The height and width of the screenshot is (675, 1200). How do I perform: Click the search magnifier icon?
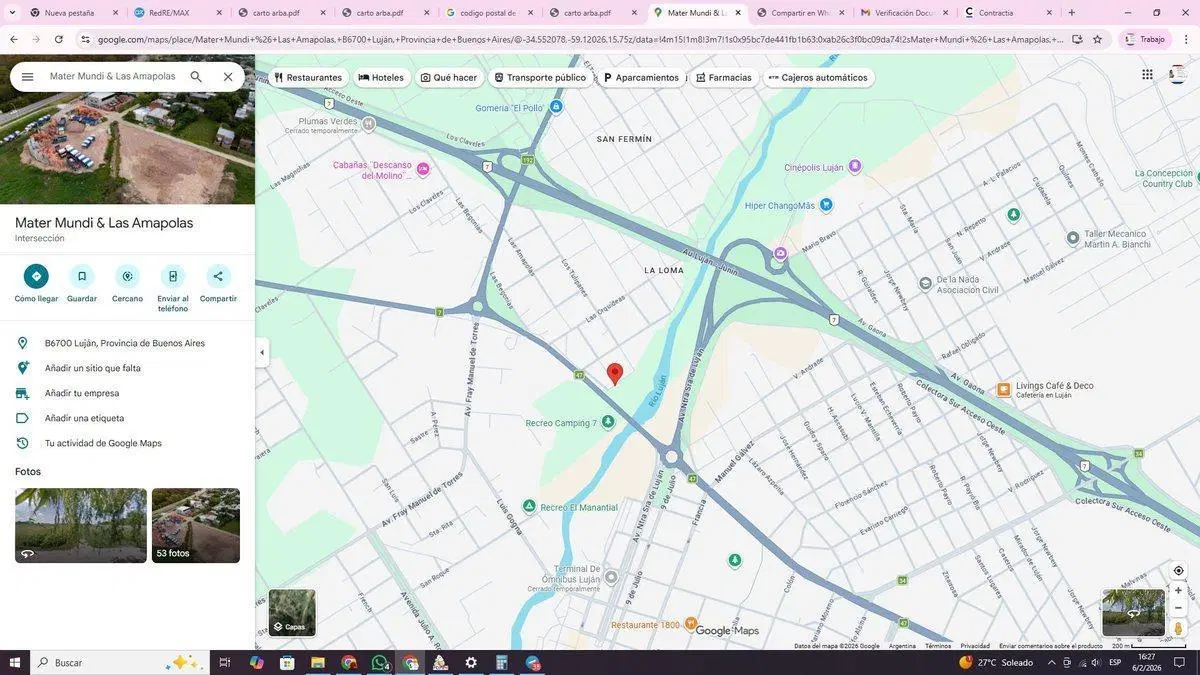[x=196, y=77]
